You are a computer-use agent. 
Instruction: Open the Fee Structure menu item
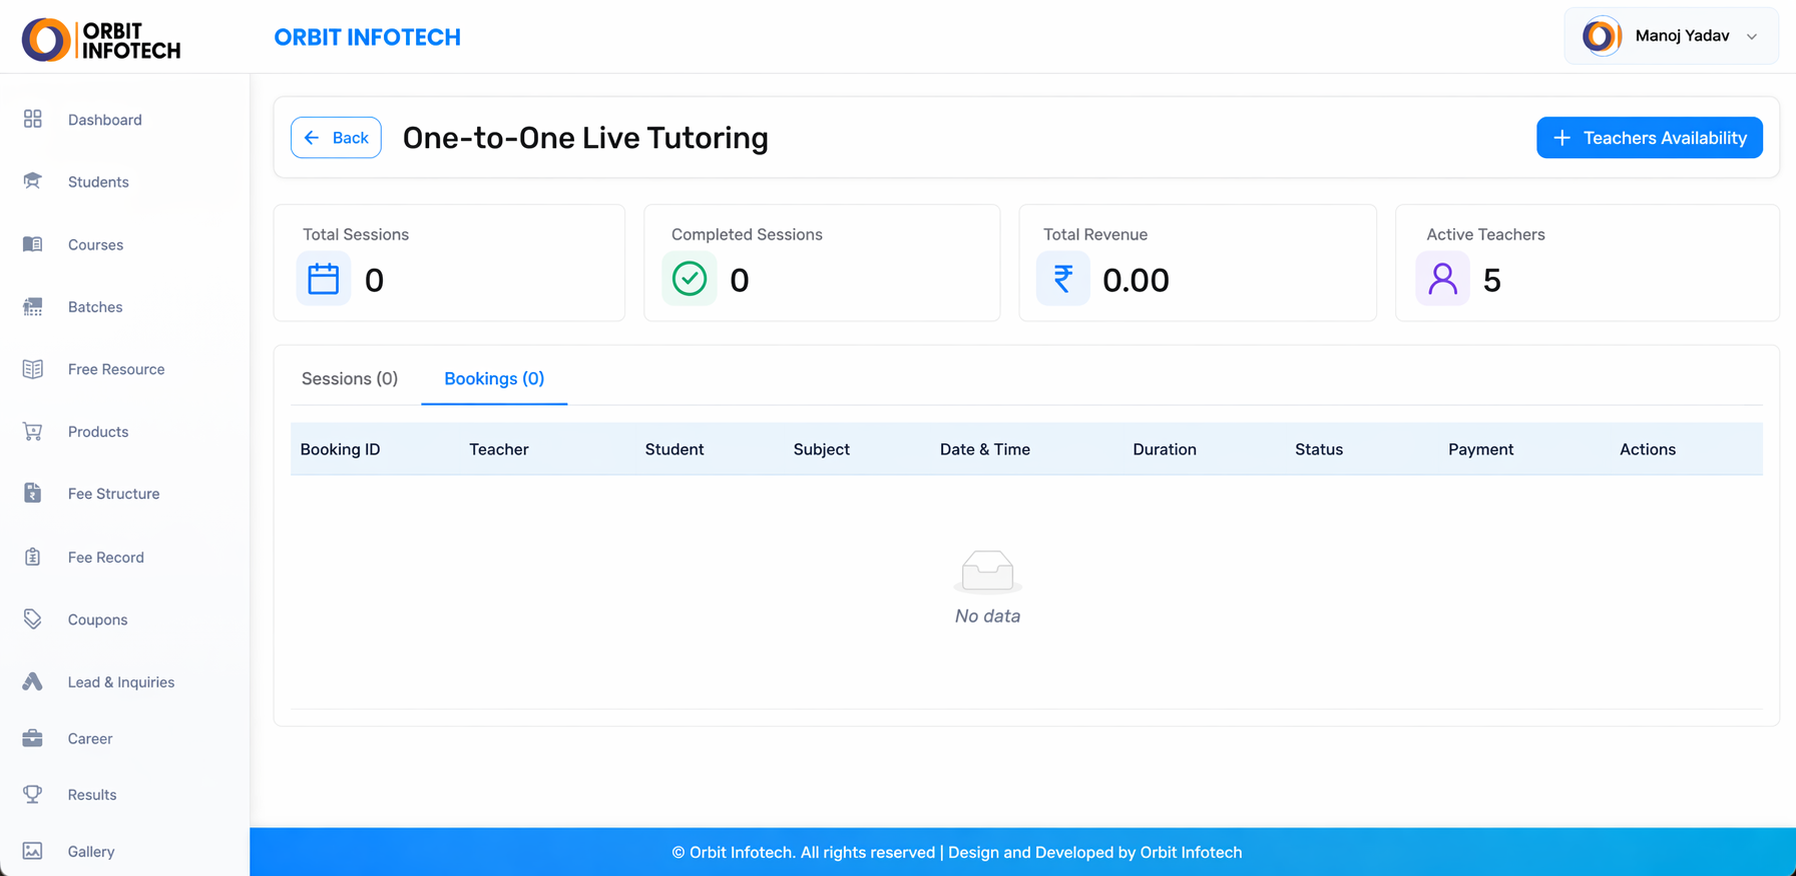tap(113, 494)
